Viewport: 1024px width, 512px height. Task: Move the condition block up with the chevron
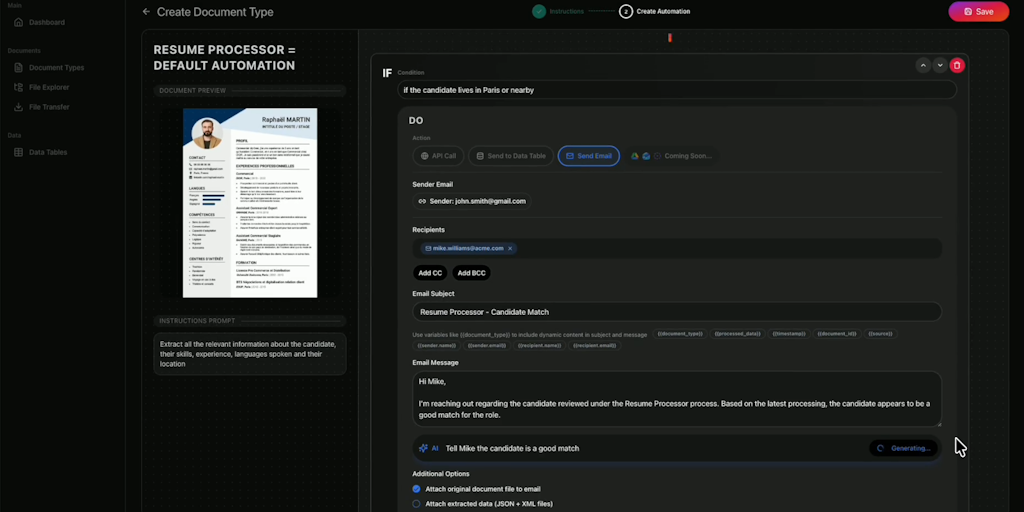[x=923, y=65]
